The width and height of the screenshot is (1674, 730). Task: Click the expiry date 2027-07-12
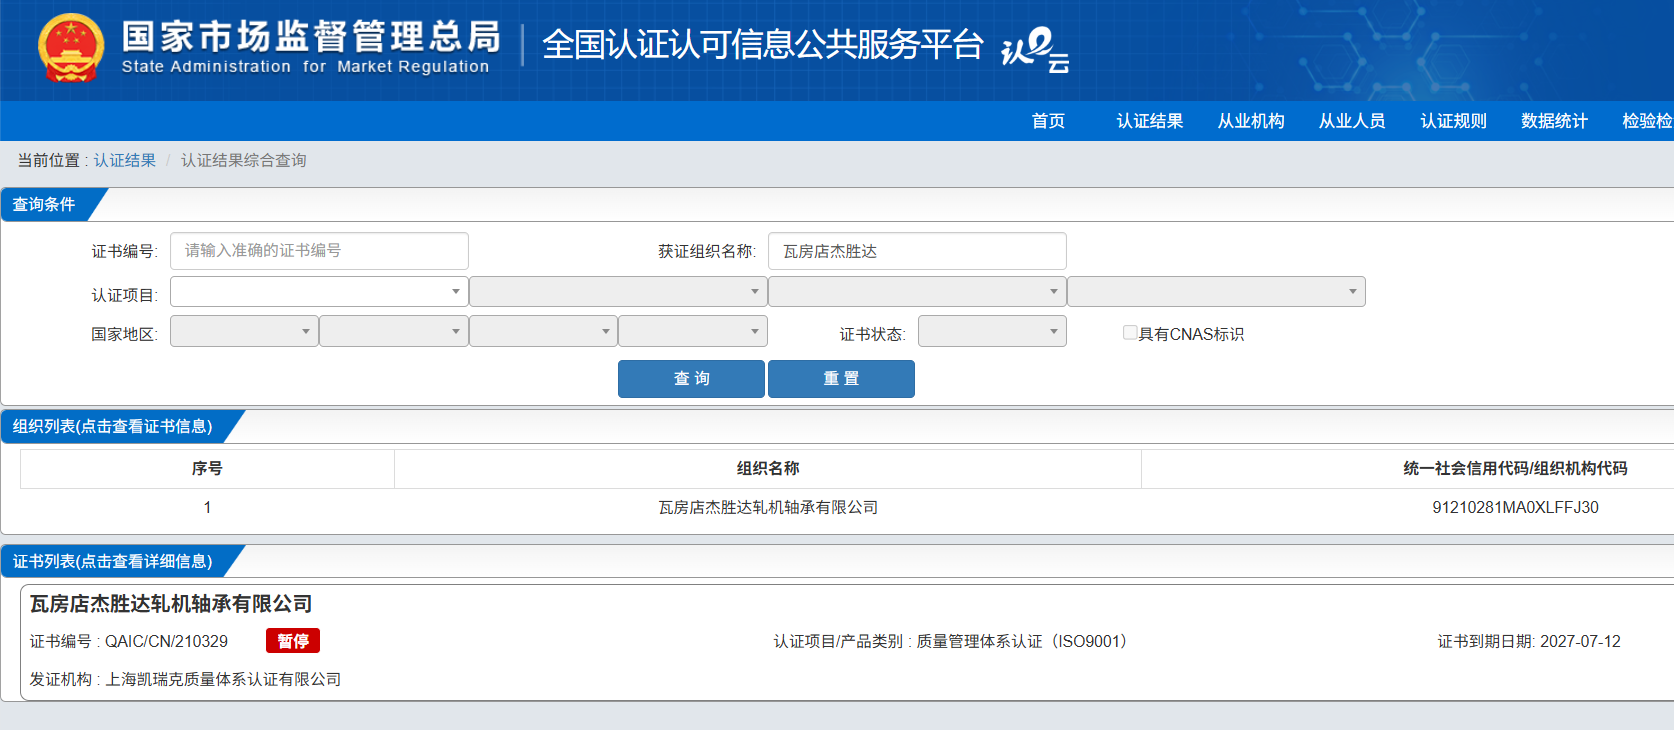(1580, 641)
